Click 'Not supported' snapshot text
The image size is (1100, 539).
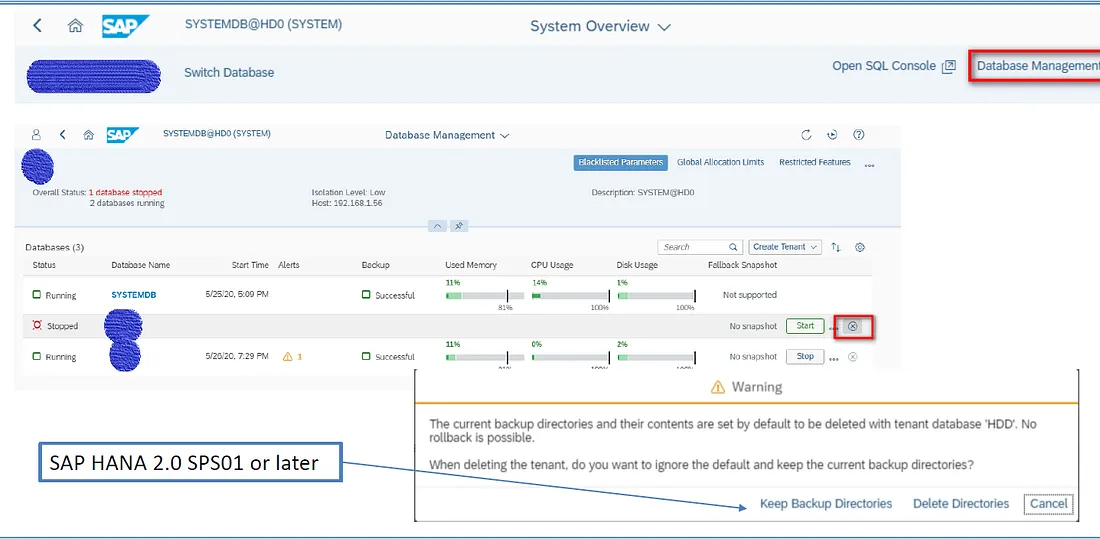[x=750, y=295]
